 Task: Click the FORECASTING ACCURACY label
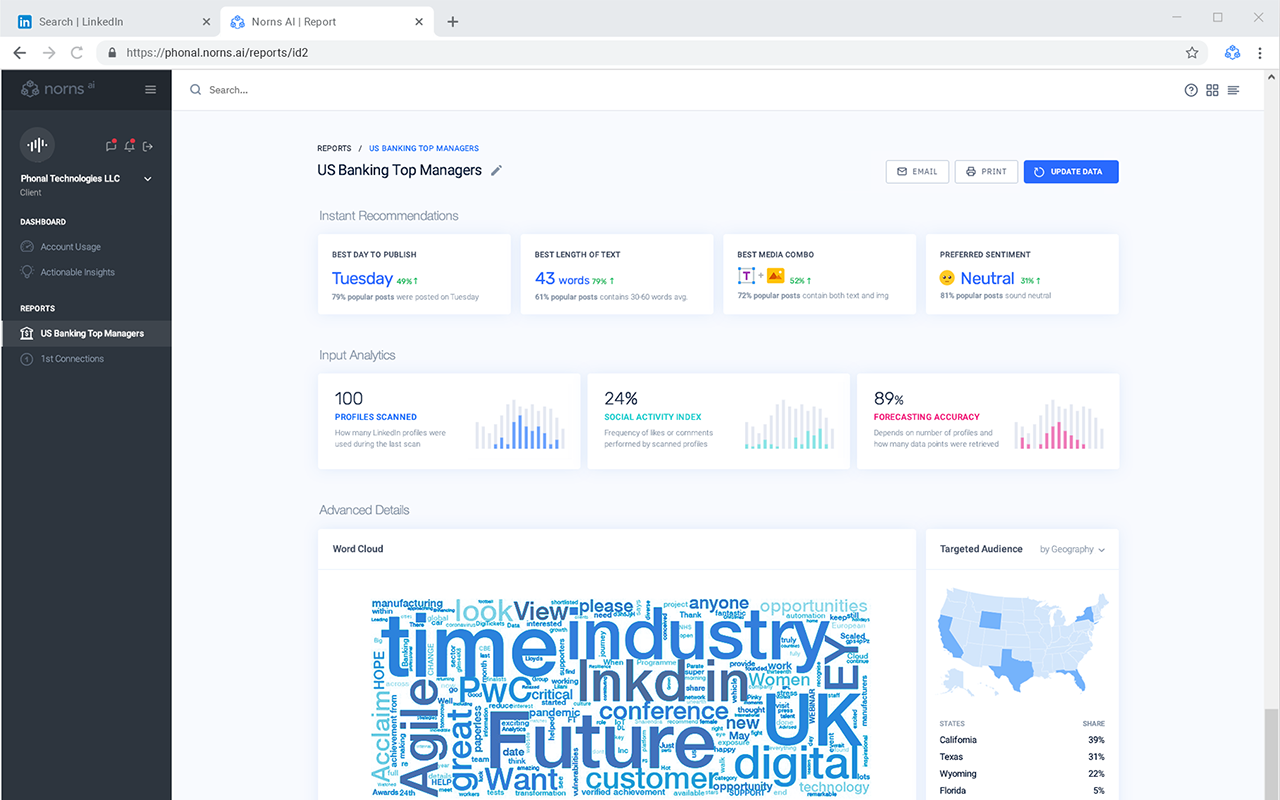coord(927,417)
